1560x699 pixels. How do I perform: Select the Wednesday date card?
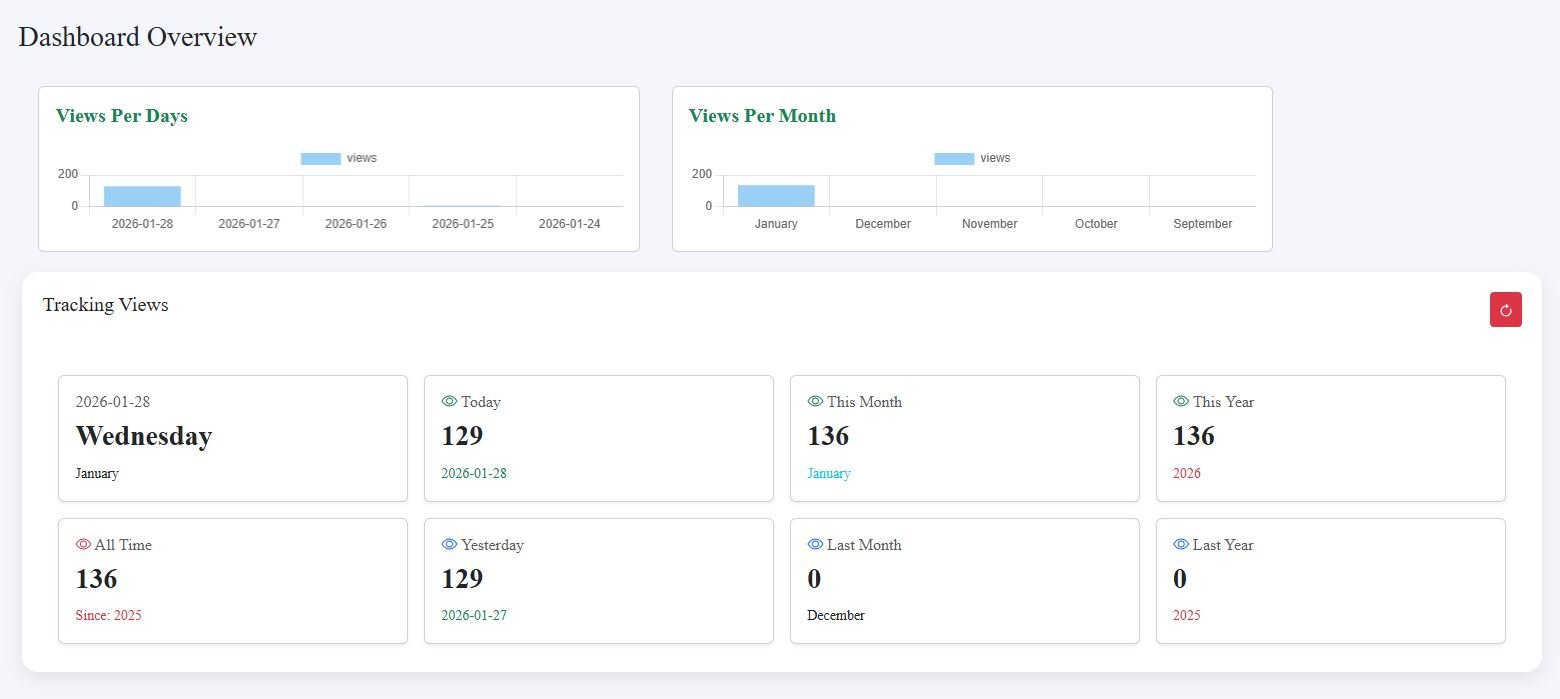point(232,438)
